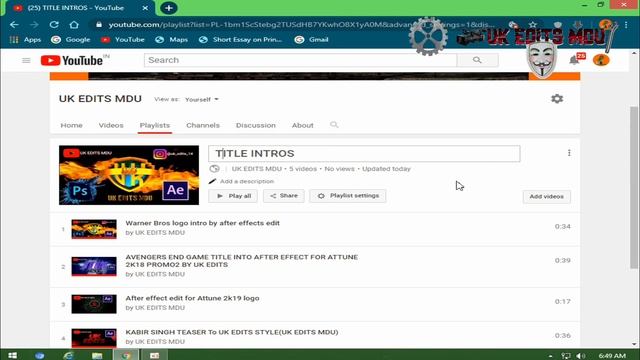Click the 0:34 duration text
Viewport: 640px width, 360px height.
click(x=562, y=227)
